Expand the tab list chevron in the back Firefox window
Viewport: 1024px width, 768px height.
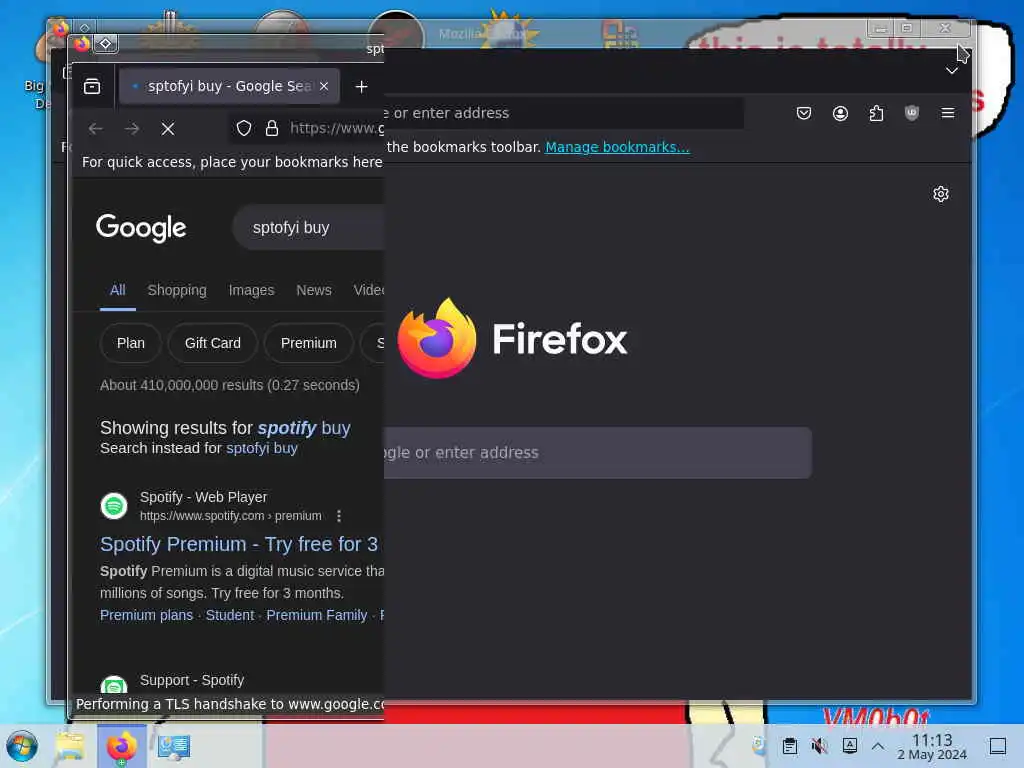click(x=952, y=71)
